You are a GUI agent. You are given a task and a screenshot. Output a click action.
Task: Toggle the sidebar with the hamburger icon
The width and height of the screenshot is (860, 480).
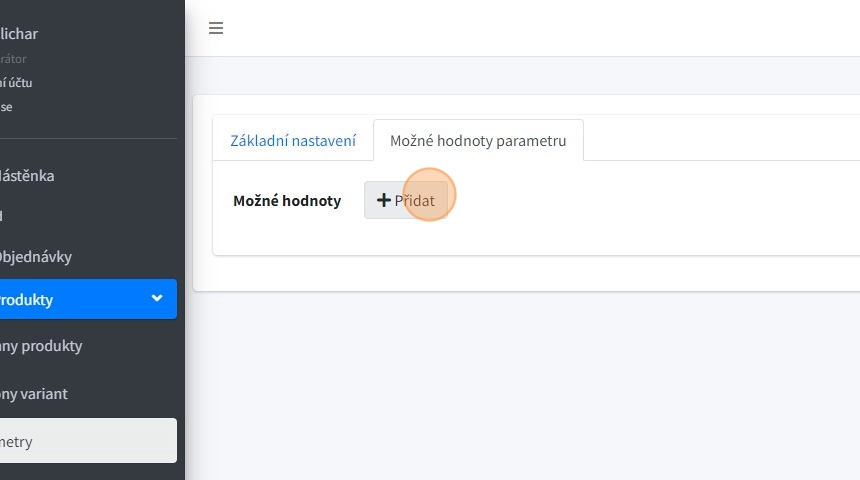click(x=215, y=28)
